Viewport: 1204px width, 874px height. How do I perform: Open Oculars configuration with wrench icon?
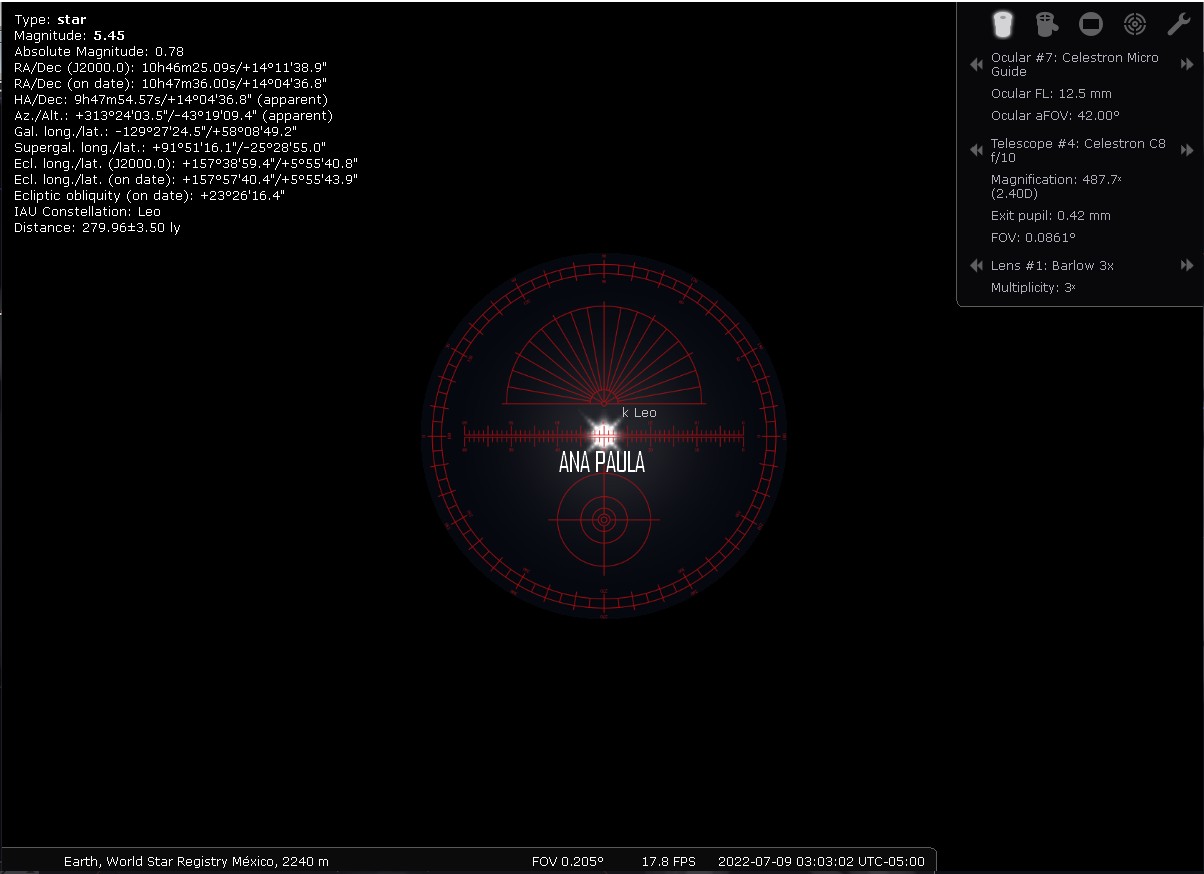click(1178, 23)
